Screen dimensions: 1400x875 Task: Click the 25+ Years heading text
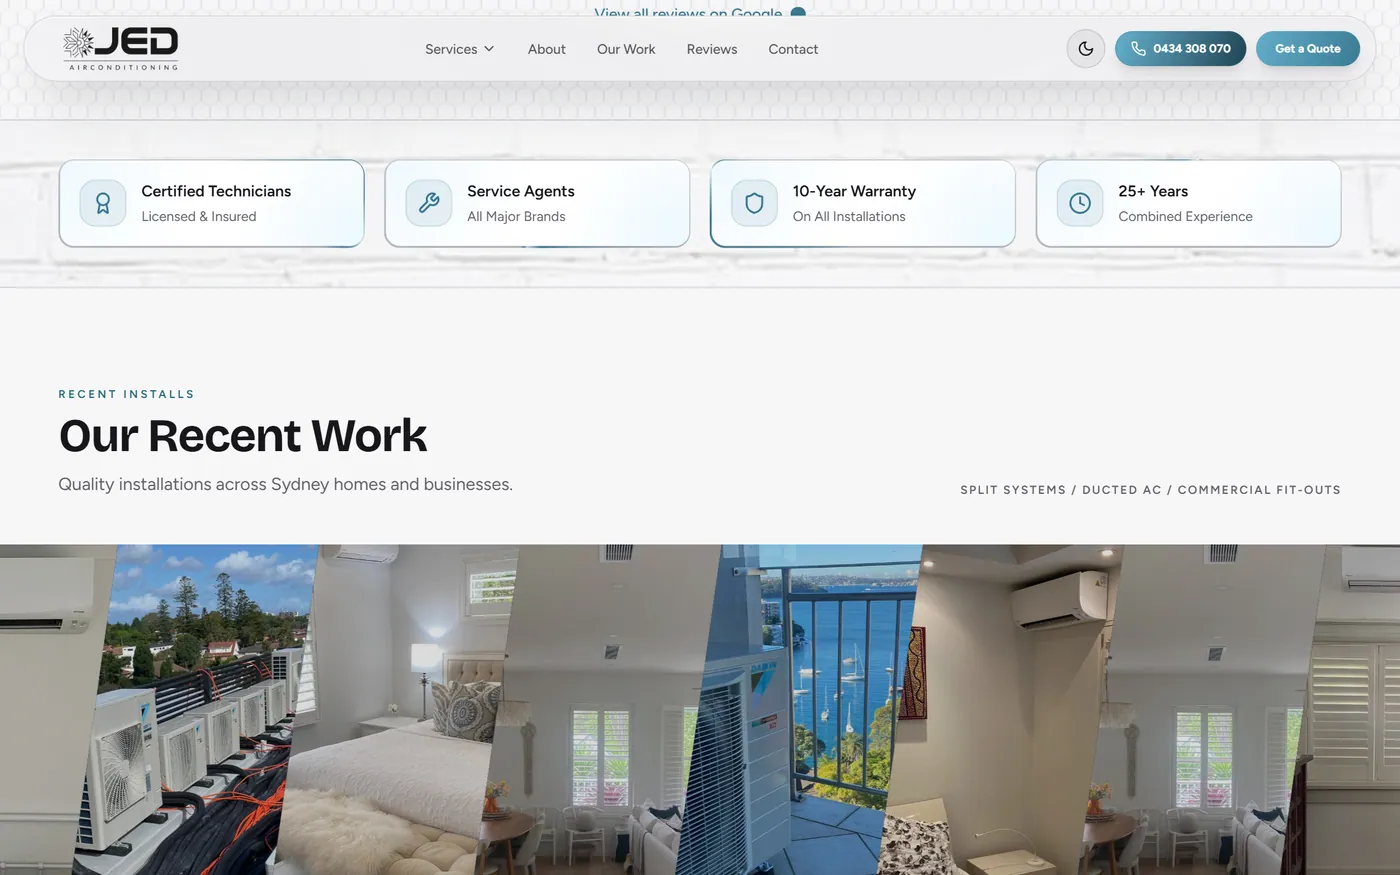point(1153,191)
